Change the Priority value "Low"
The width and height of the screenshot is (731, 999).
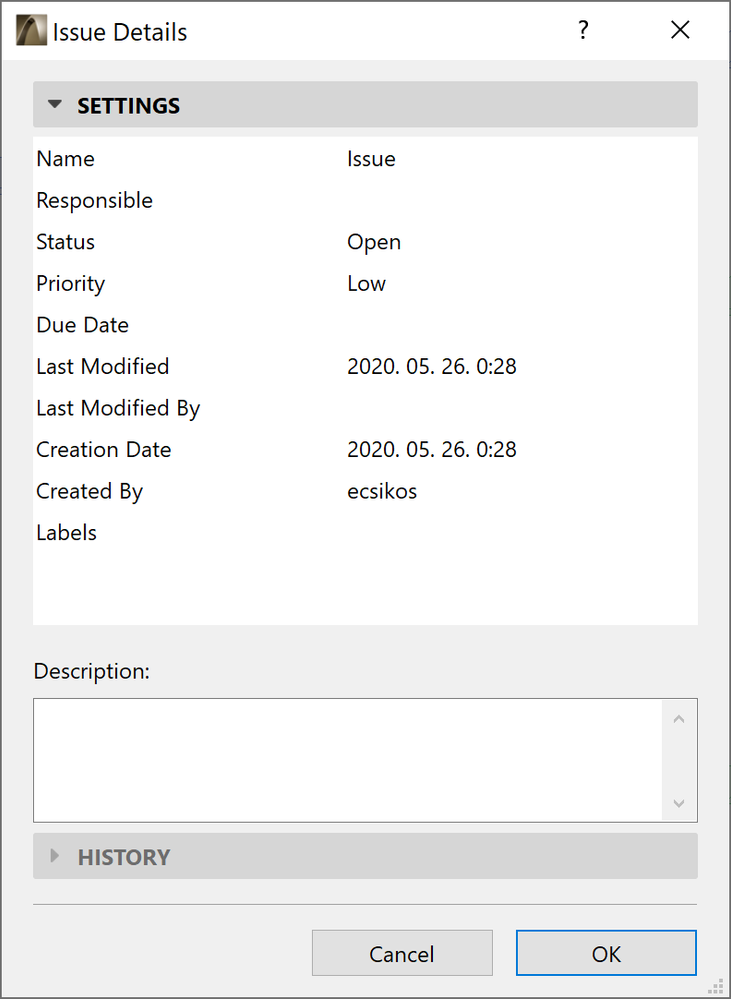click(366, 284)
